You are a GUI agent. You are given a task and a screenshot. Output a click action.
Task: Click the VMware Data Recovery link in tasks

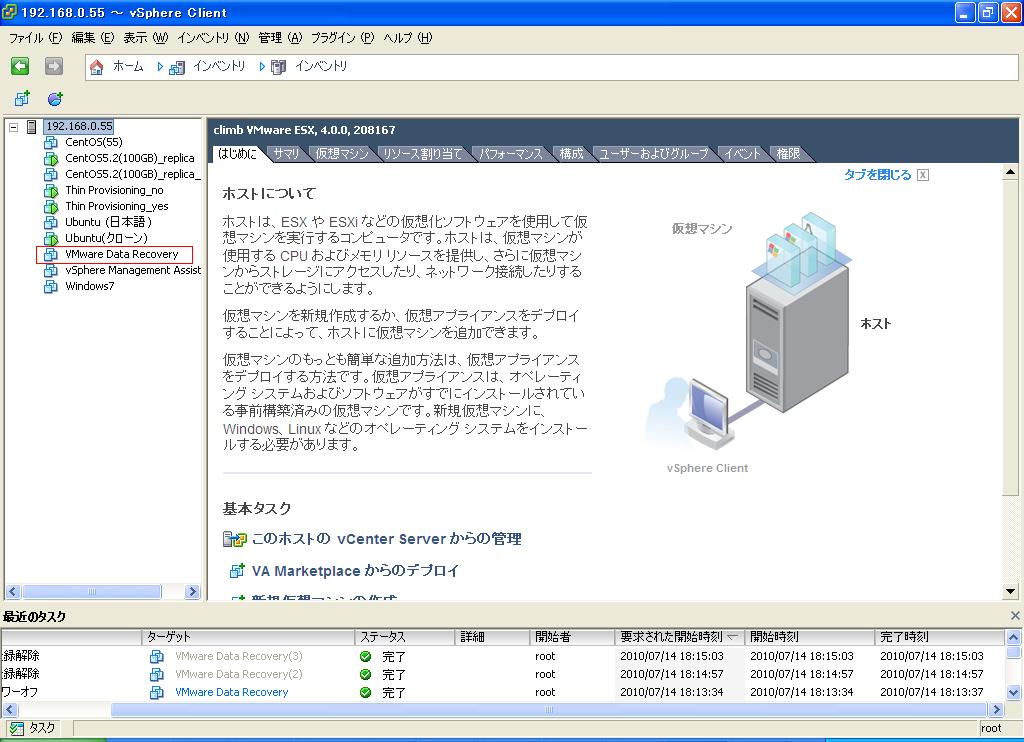coord(232,692)
